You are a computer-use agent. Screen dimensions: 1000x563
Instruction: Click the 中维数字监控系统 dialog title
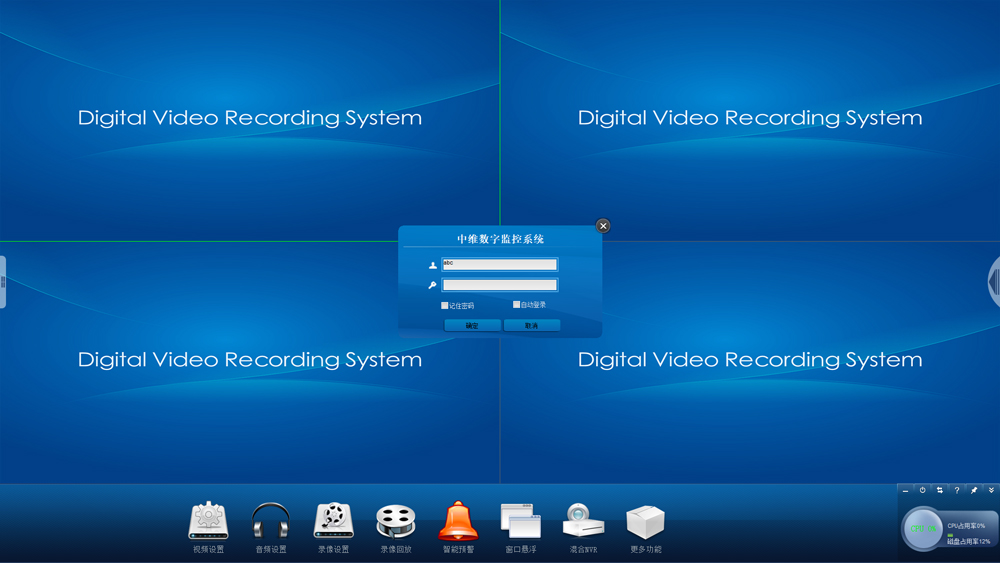pos(500,239)
